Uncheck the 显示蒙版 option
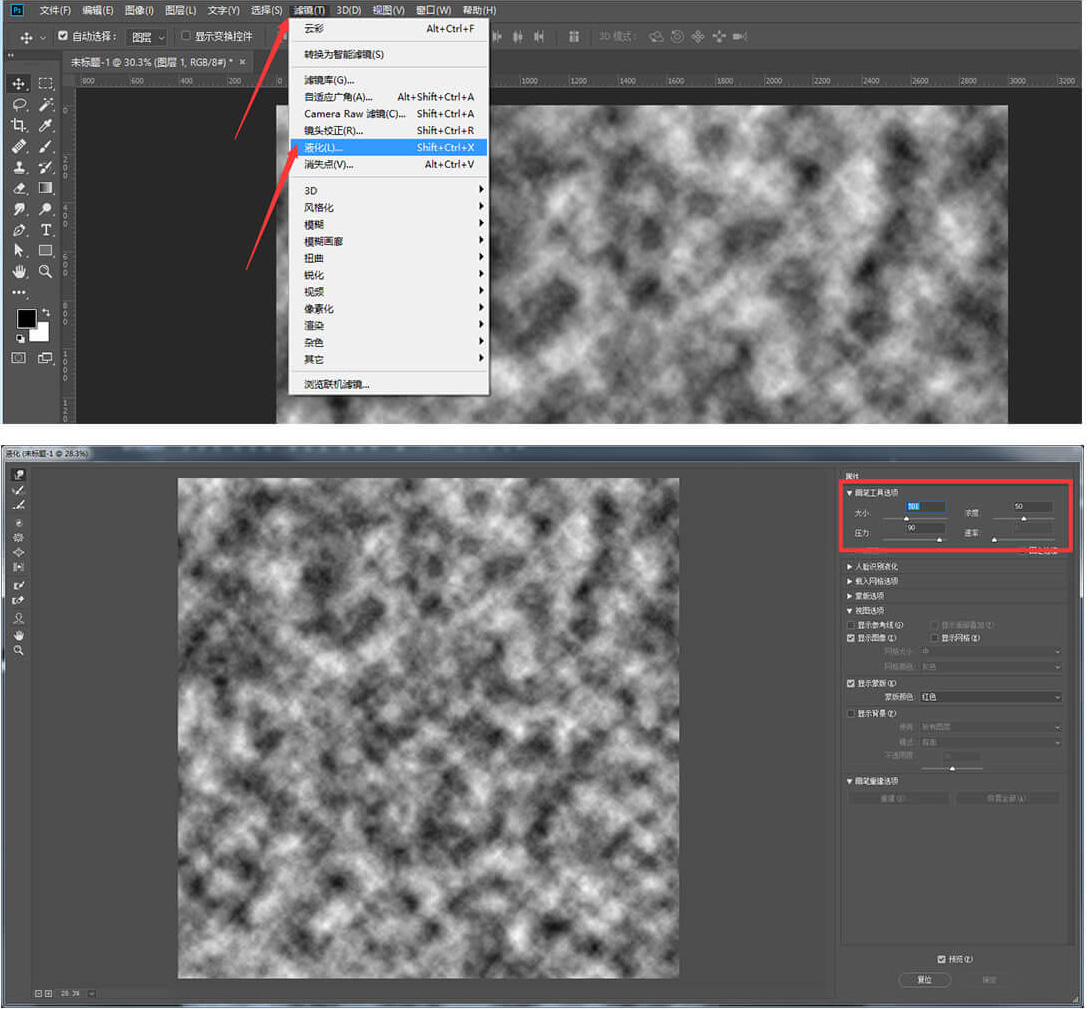This screenshot has width=1089, height=1009. pos(851,683)
